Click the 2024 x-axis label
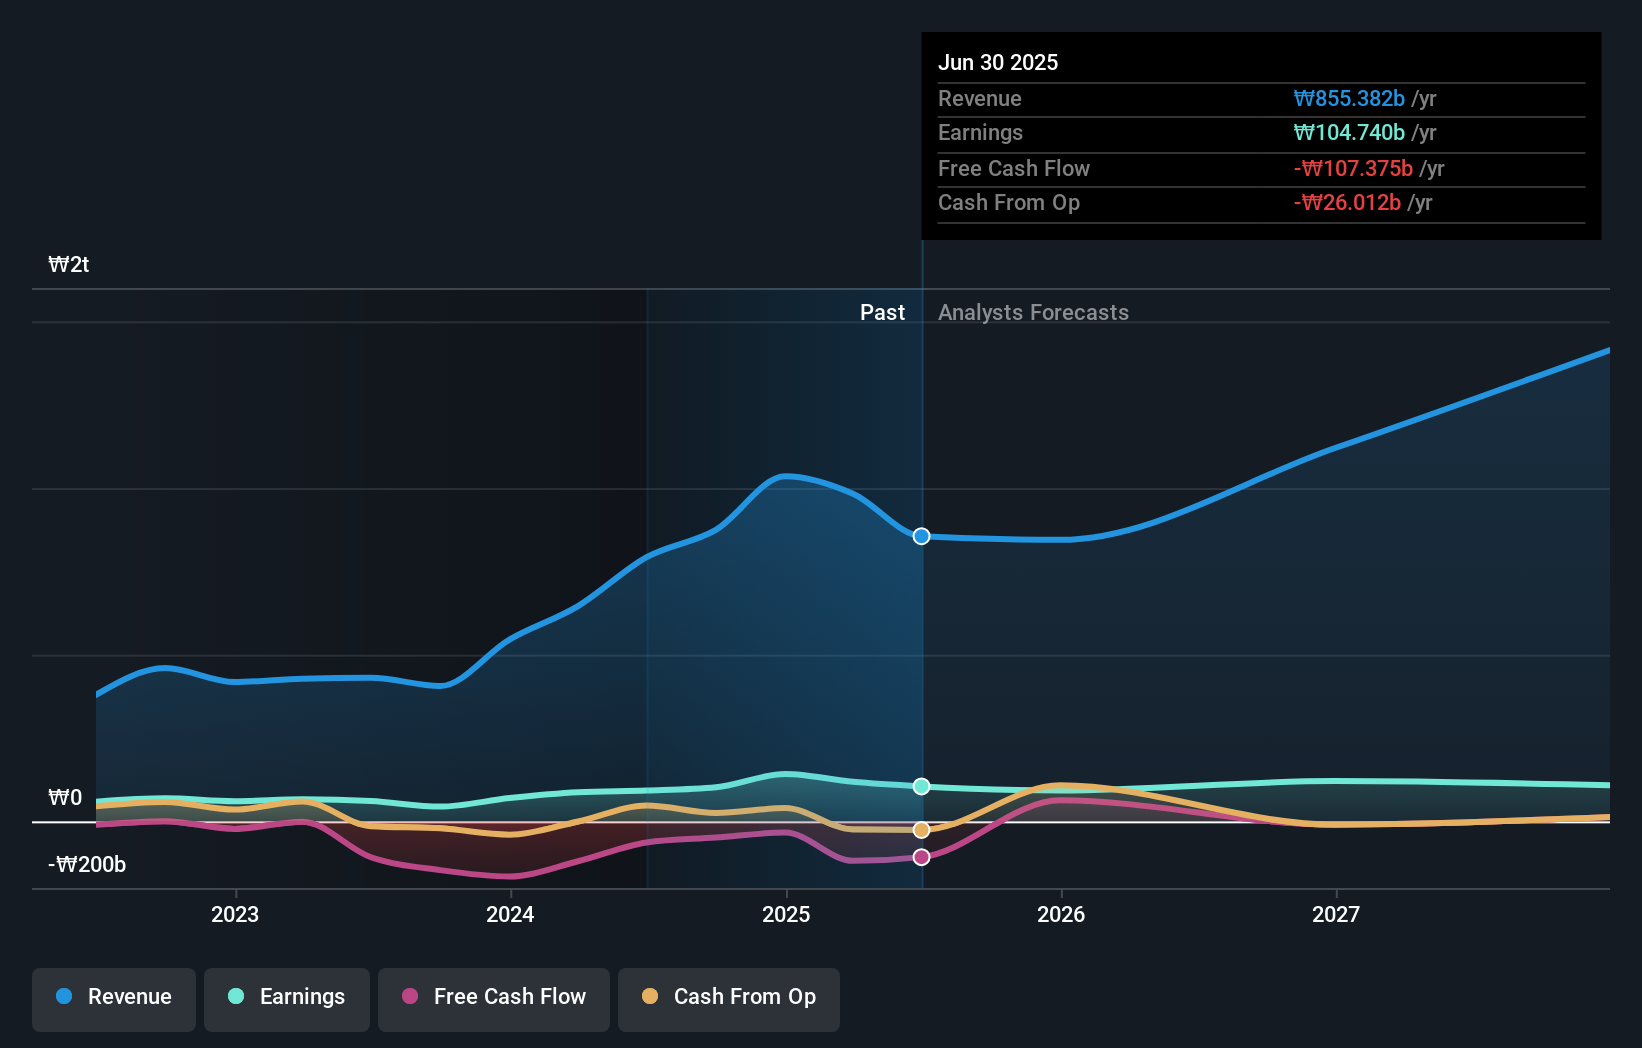 tap(510, 914)
